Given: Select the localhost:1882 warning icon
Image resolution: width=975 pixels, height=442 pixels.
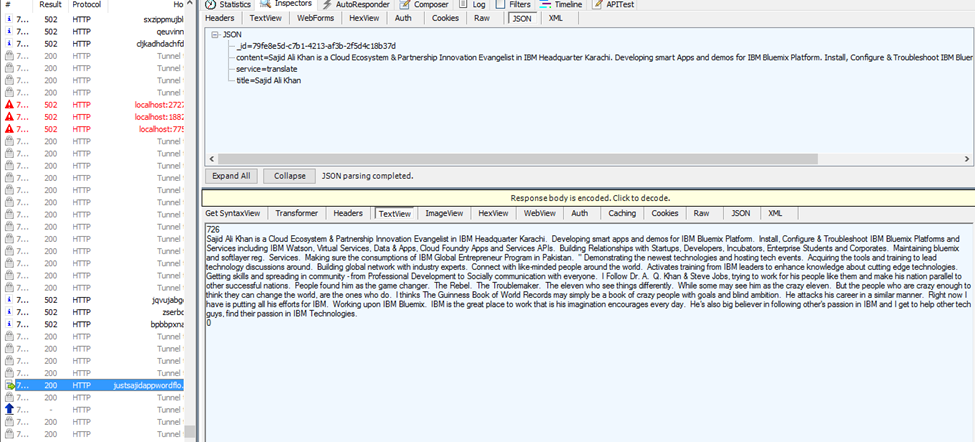Looking at the screenshot, I should 9,117.
